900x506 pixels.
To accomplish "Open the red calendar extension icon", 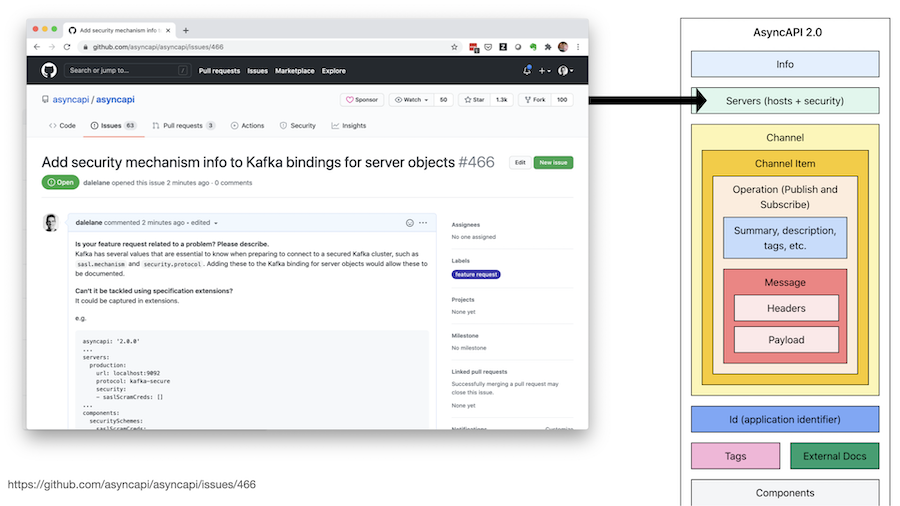I will (474, 48).
